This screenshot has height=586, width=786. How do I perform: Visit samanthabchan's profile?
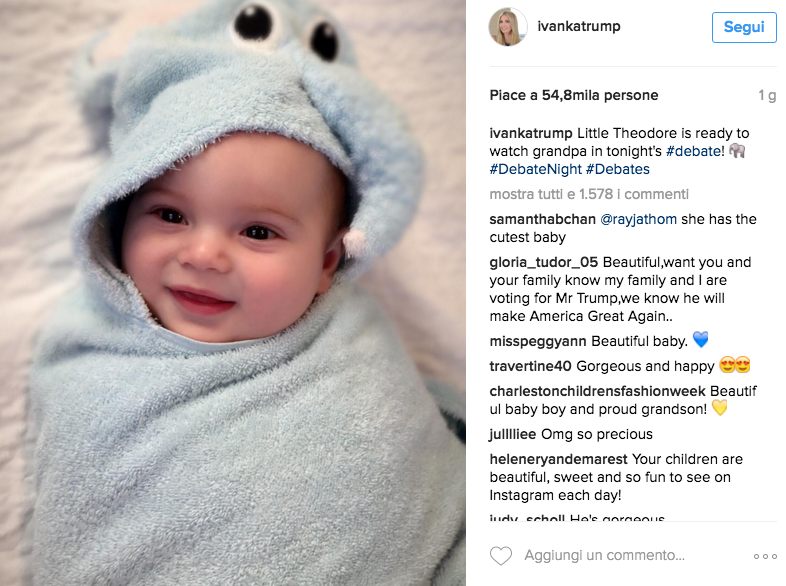coord(542,219)
